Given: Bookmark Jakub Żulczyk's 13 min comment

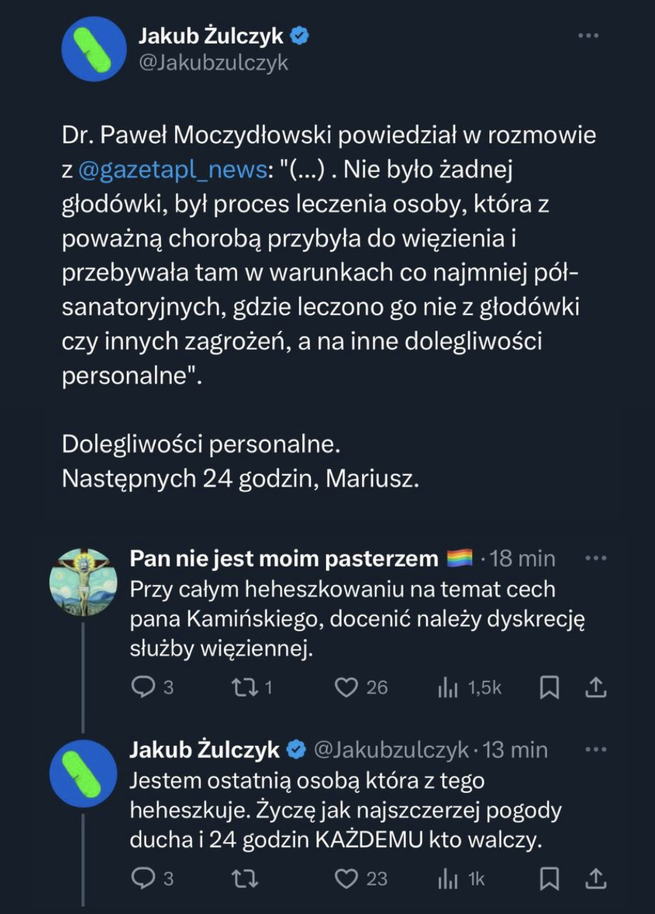Looking at the screenshot, I should (549, 878).
